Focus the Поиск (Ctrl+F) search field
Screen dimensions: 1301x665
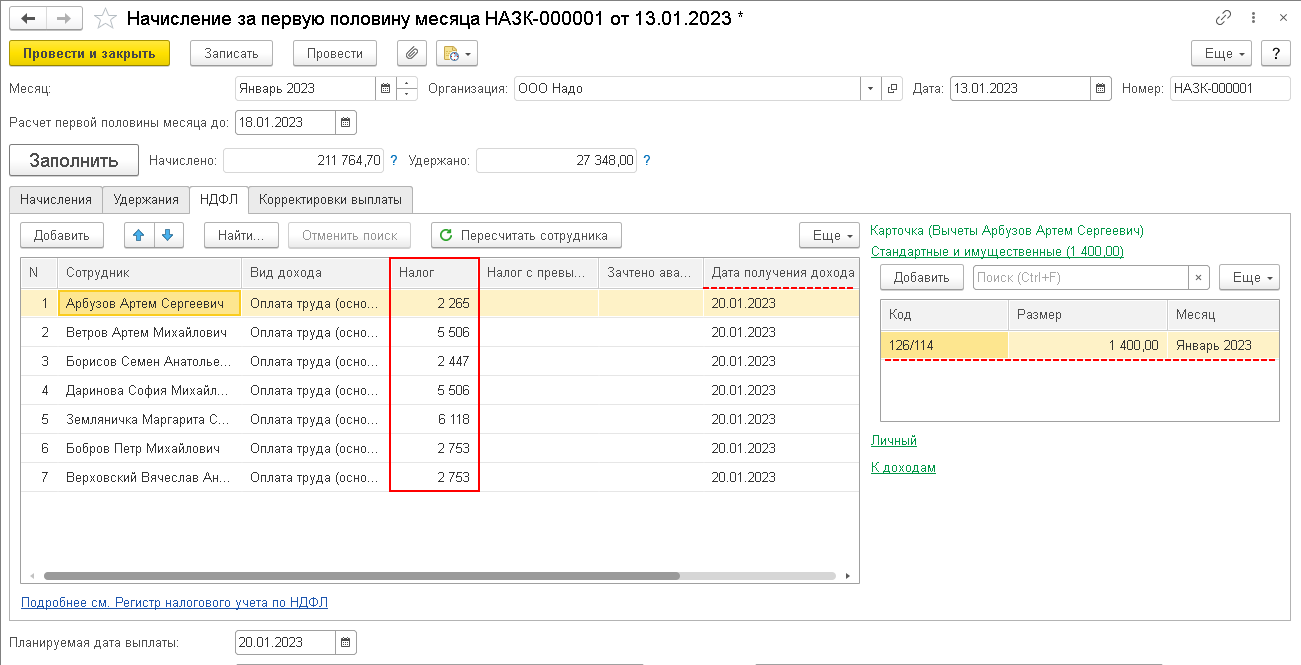(x=1080, y=278)
